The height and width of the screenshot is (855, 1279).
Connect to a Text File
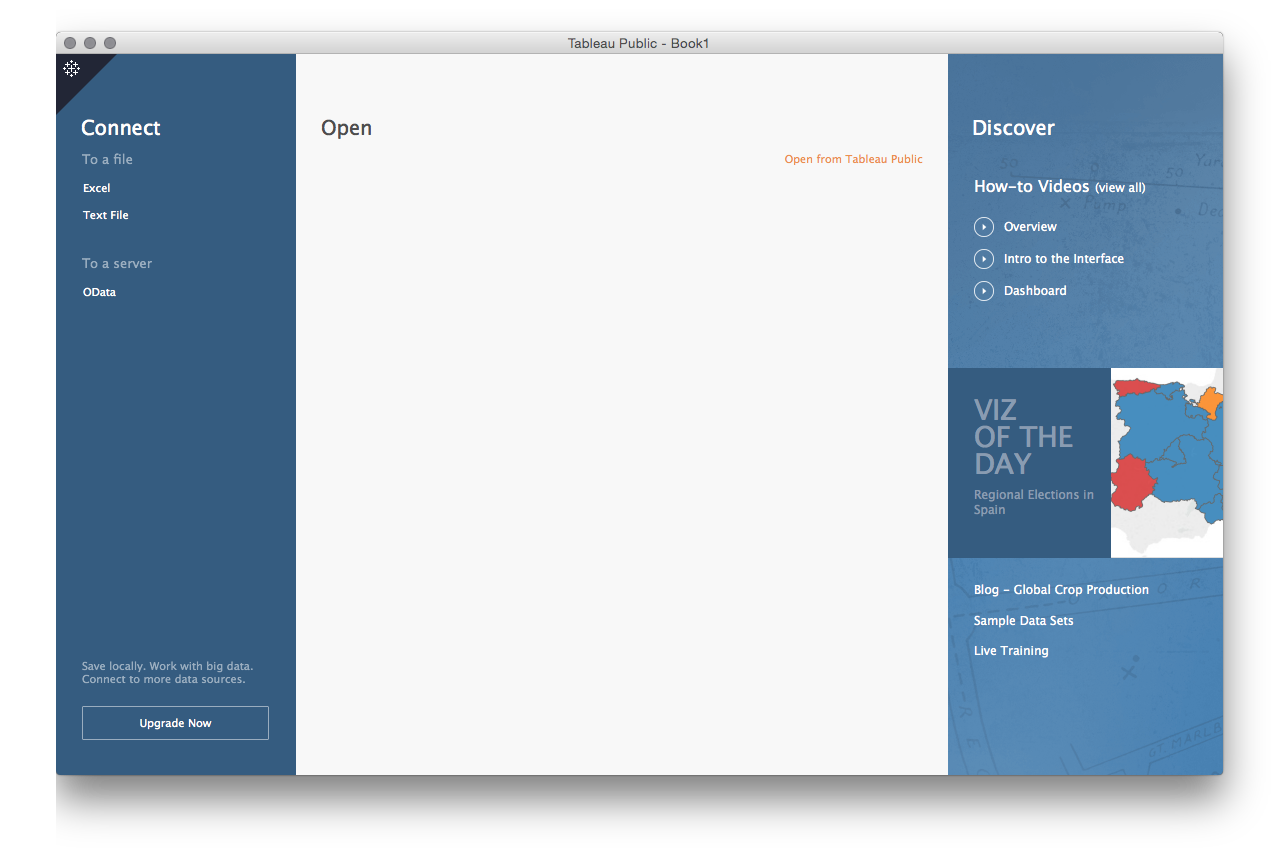pyautogui.click(x=106, y=215)
